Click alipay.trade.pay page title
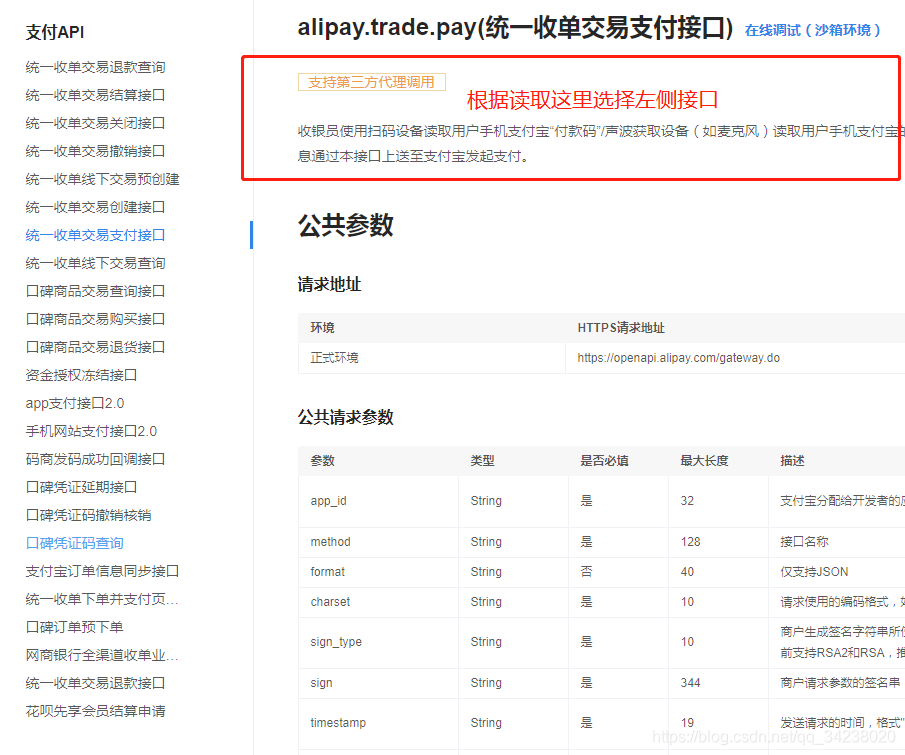Viewport: 905px width, 755px height. coord(515,28)
